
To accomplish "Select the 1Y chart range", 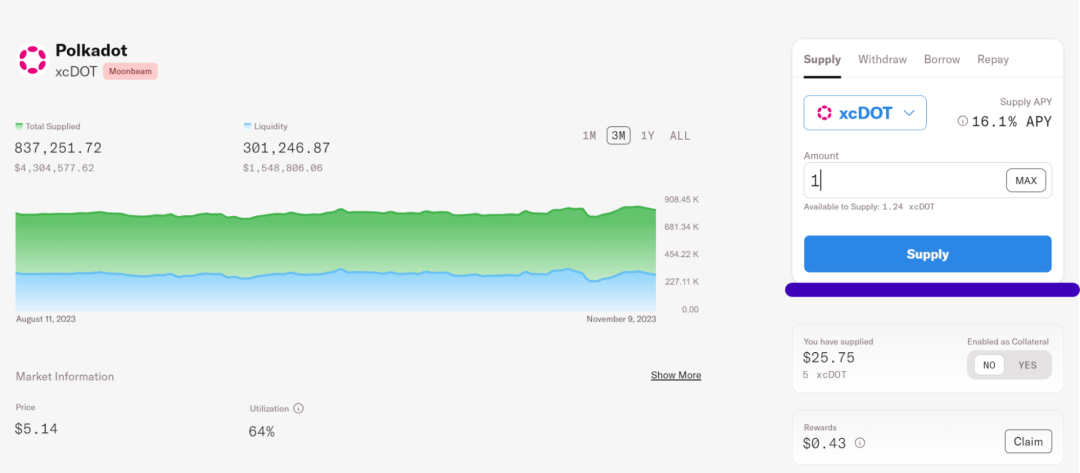I will [647, 136].
